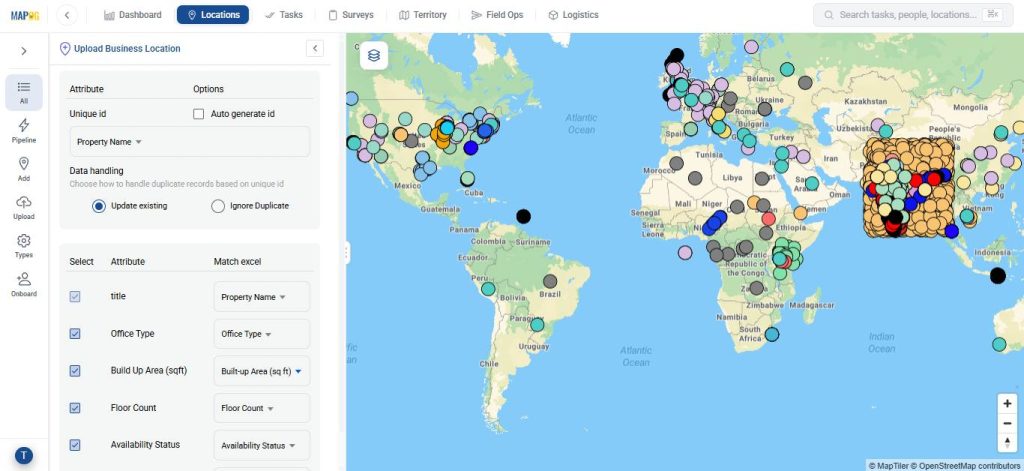Reset map bearing with compass button

pyautogui.click(x=1007, y=442)
